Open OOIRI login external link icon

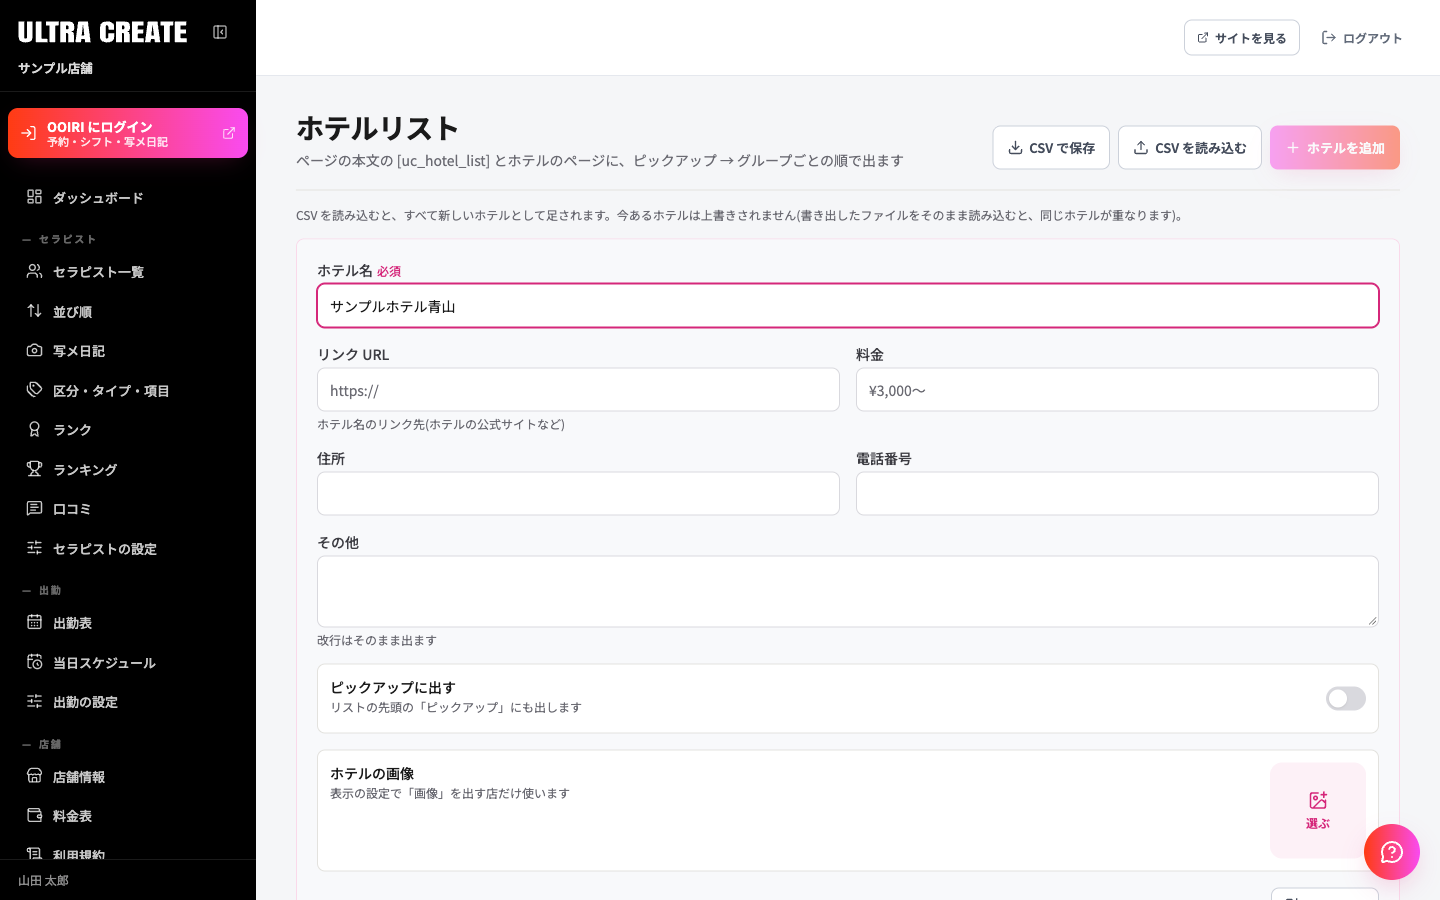pyautogui.click(x=229, y=133)
